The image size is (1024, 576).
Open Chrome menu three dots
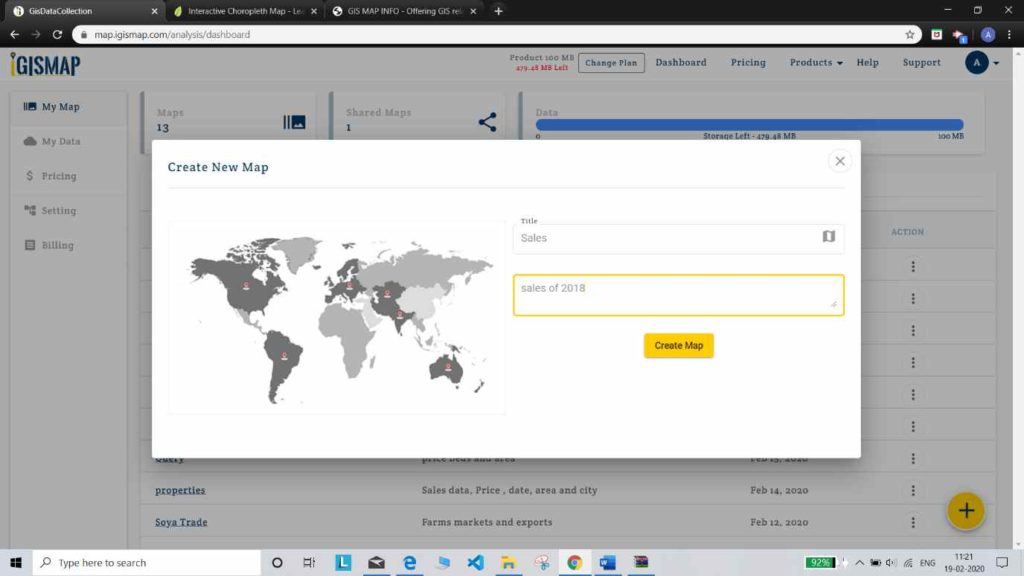coord(1009,35)
